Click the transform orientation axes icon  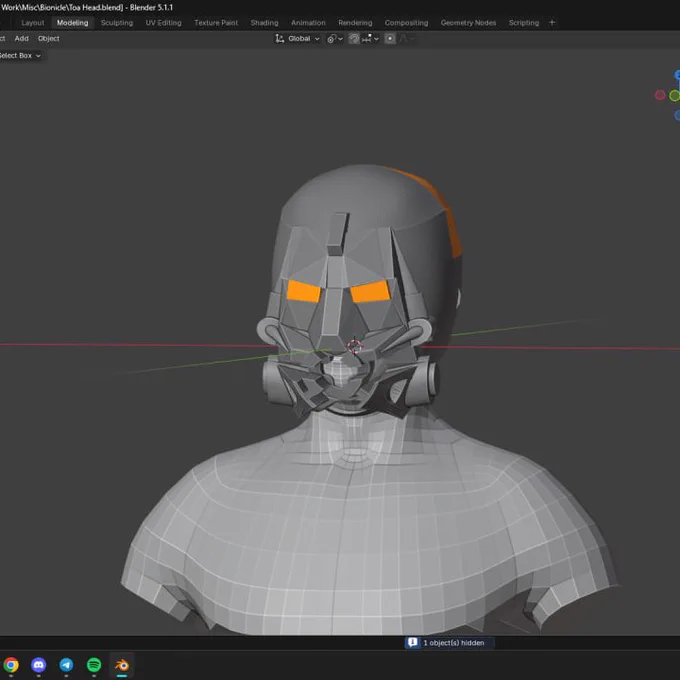[x=280, y=39]
